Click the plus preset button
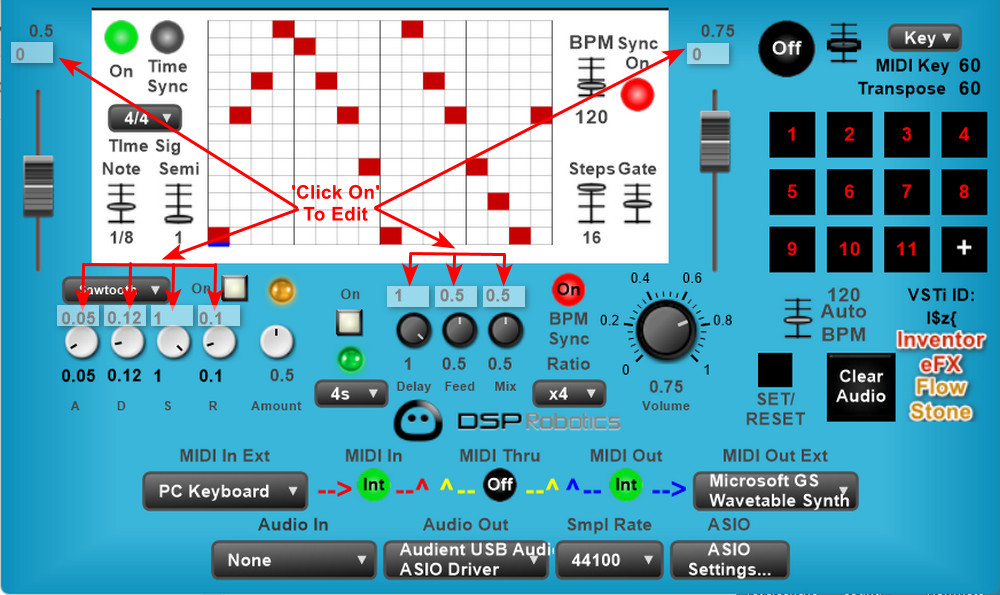Screen dimensions: 1000x595 pyautogui.click(x=964, y=248)
